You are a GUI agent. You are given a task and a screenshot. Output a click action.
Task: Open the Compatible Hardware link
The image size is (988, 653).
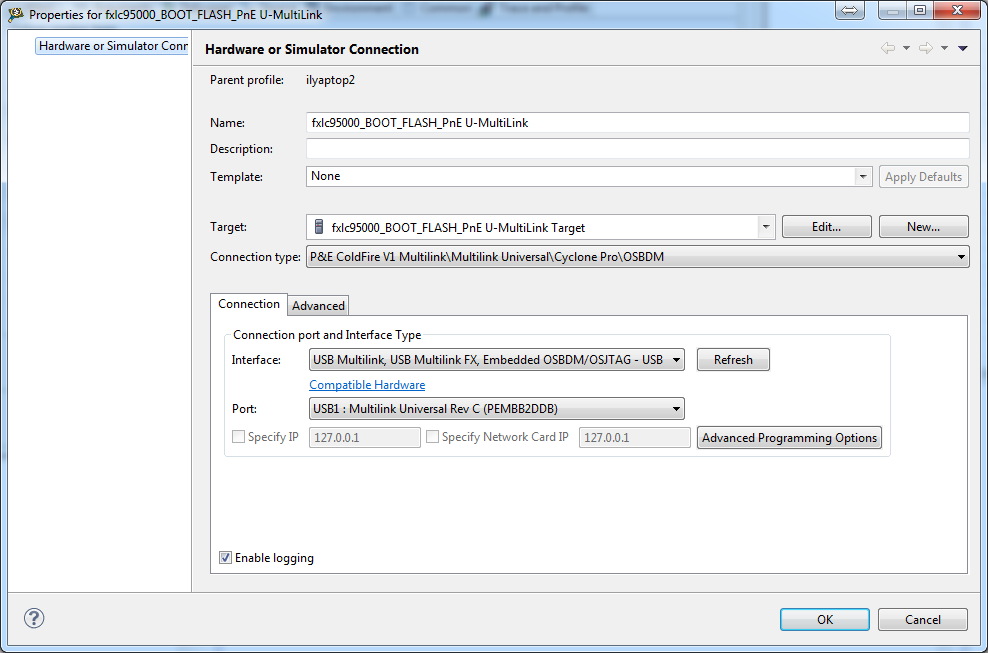click(367, 384)
